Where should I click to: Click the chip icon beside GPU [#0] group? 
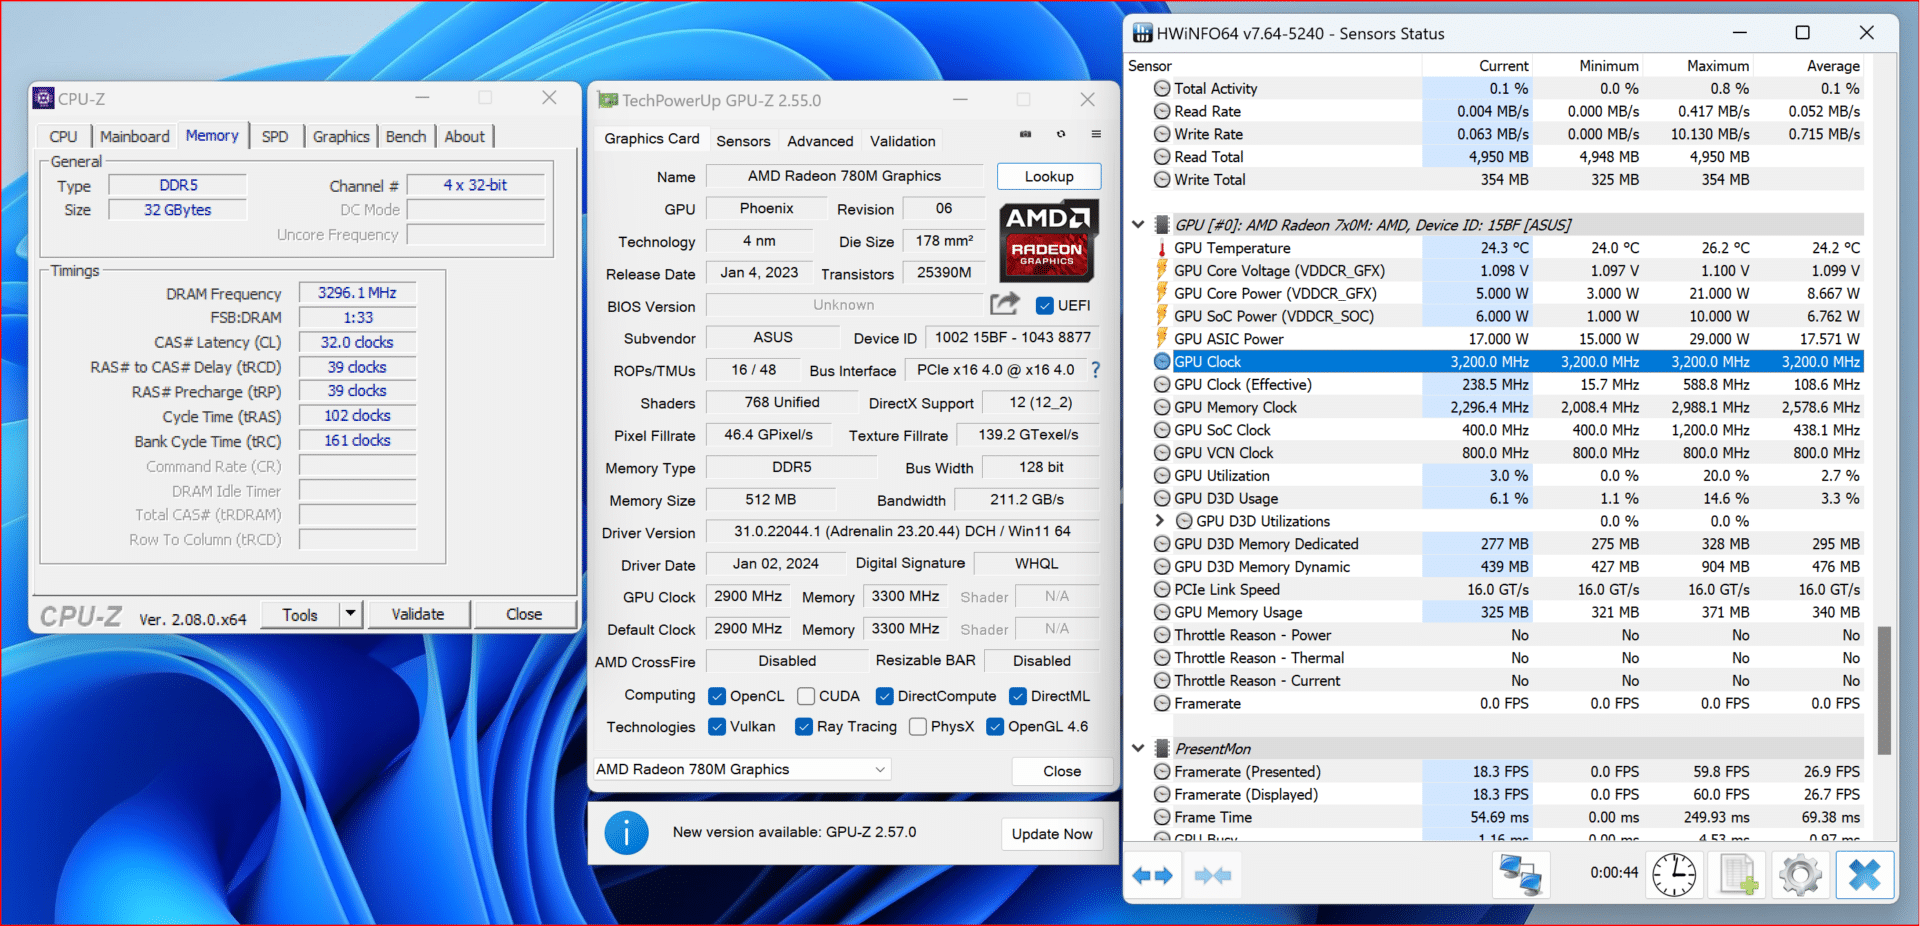pyautogui.click(x=1162, y=225)
